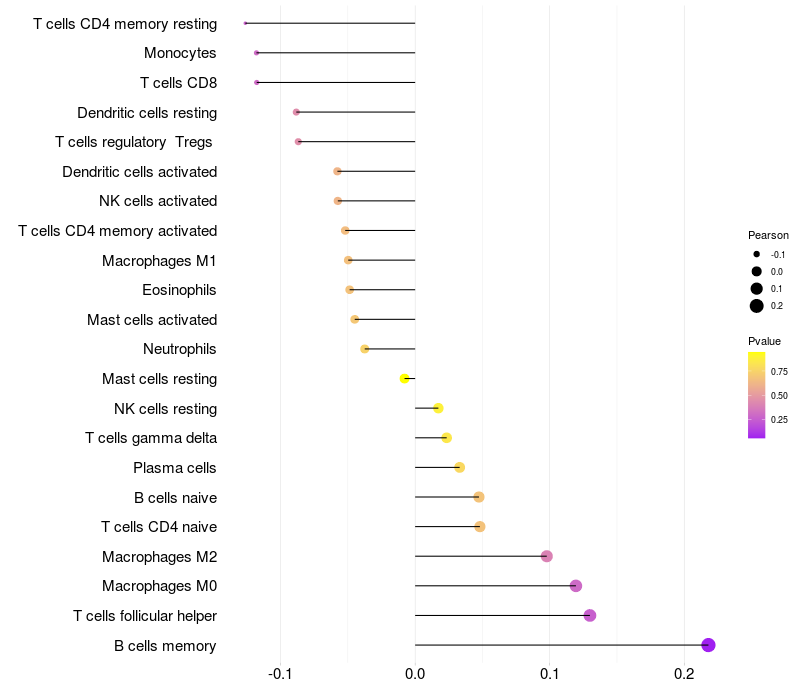Image resolution: width=800 pixels, height=700 pixels.
Task: Click the Pearson 0.2 legend circle
Action: 757,306
